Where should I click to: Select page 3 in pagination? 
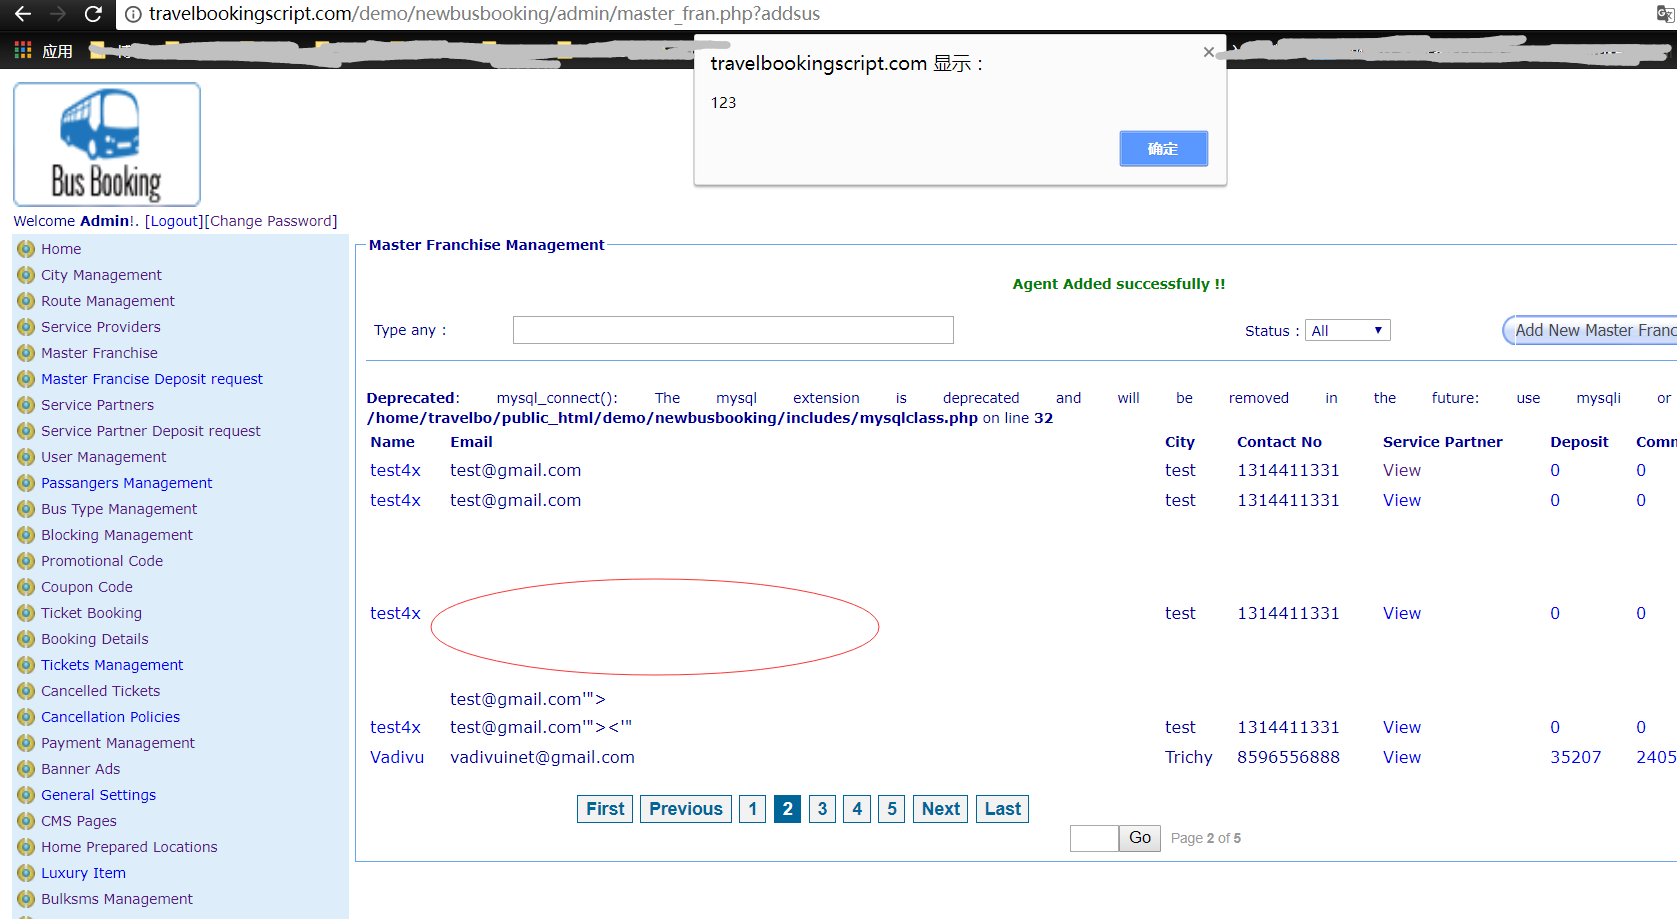tap(822, 809)
